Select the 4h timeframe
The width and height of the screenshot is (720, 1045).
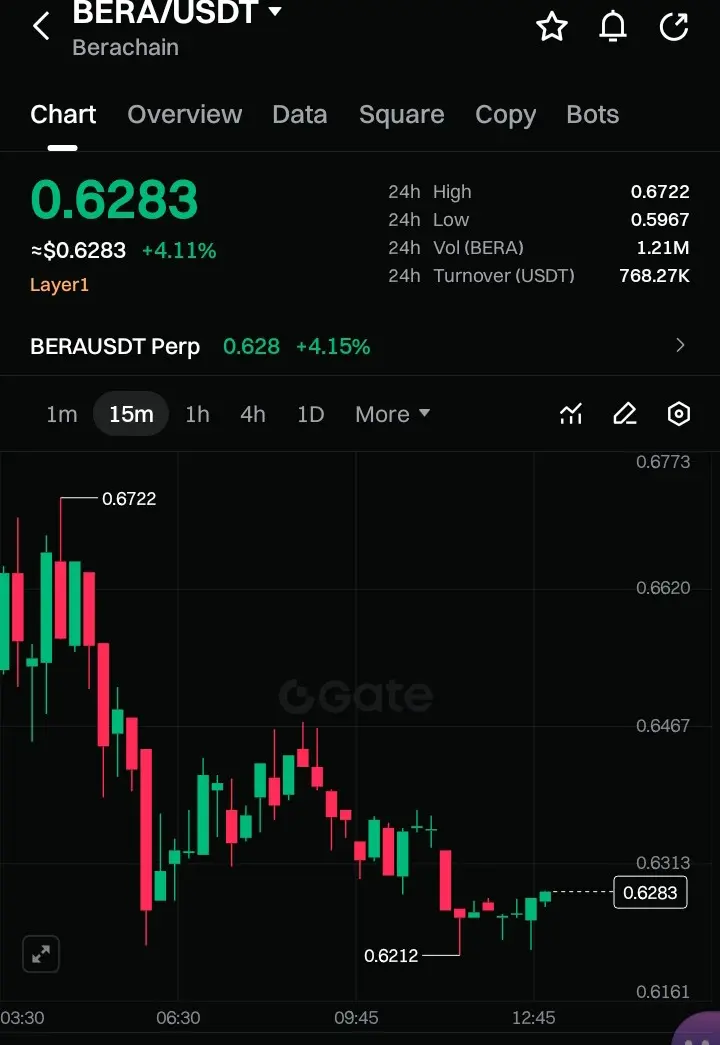point(253,414)
